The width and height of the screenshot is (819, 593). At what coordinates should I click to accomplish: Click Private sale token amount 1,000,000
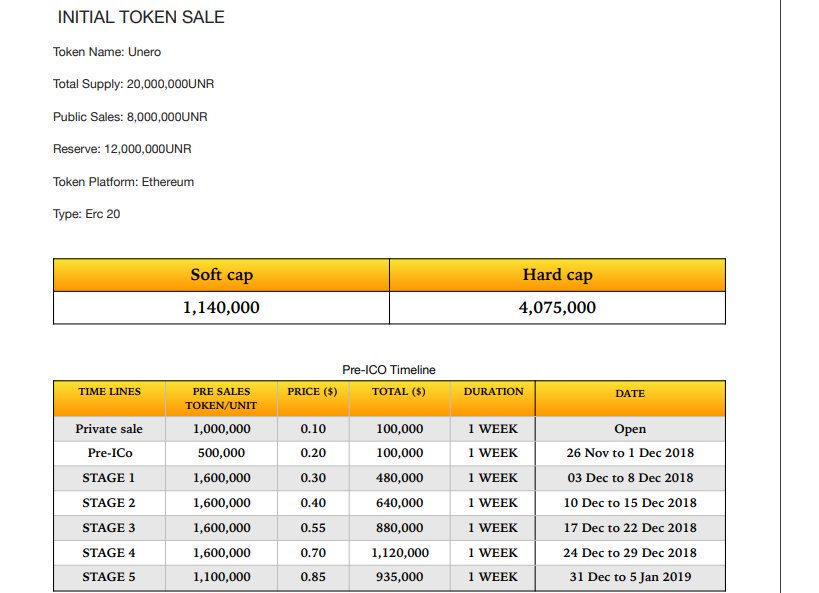click(x=221, y=429)
